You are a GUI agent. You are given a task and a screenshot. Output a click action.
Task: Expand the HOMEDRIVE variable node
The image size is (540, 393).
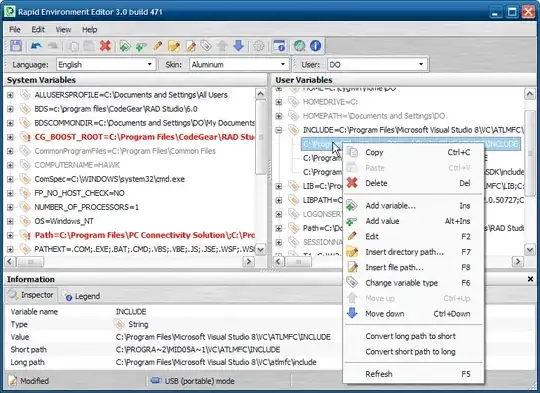click(279, 102)
